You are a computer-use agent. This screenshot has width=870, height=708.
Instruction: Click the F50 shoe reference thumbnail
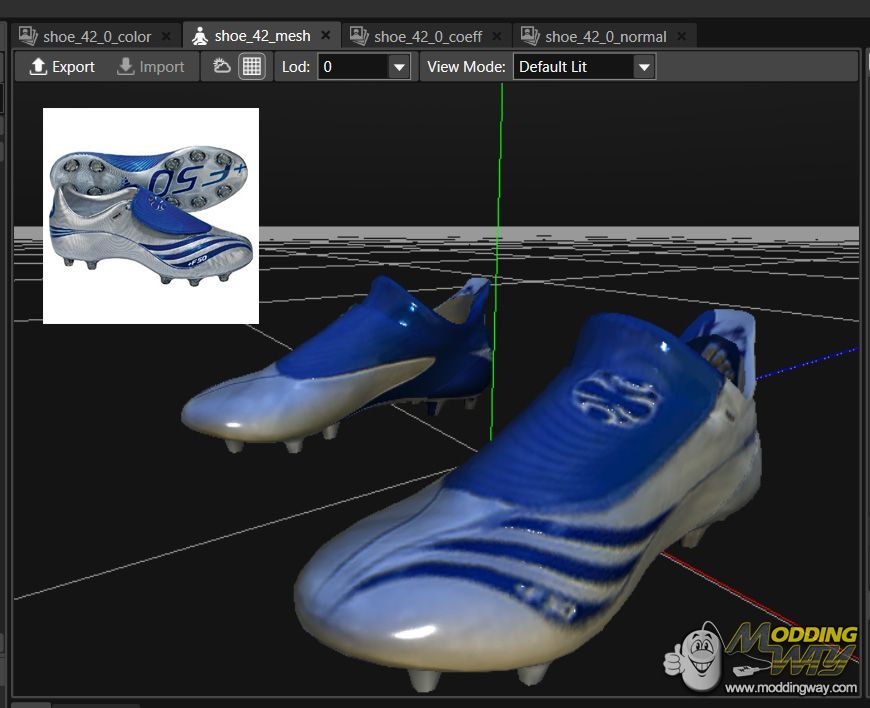tap(151, 216)
